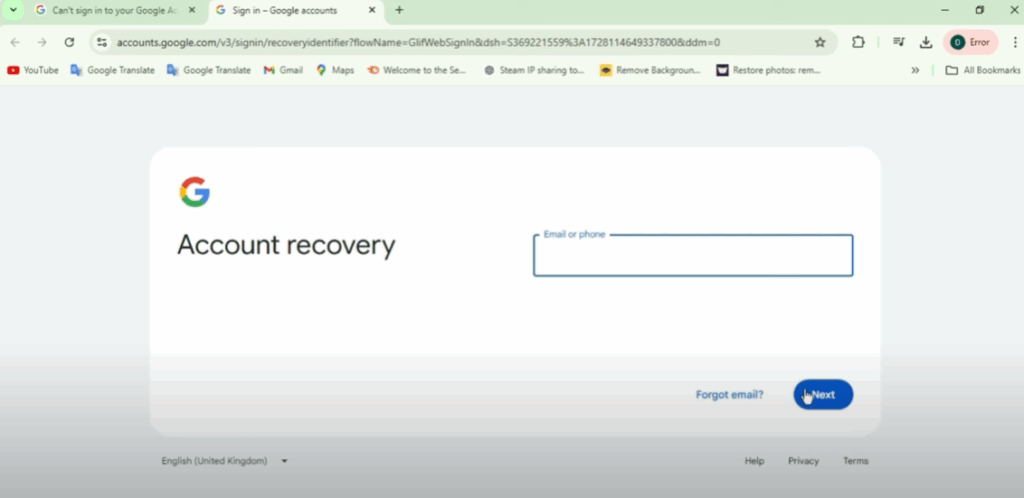Open the media control icon
Image resolution: width=1024 pixels, height=498 pixels.
(x=899, y=42)
